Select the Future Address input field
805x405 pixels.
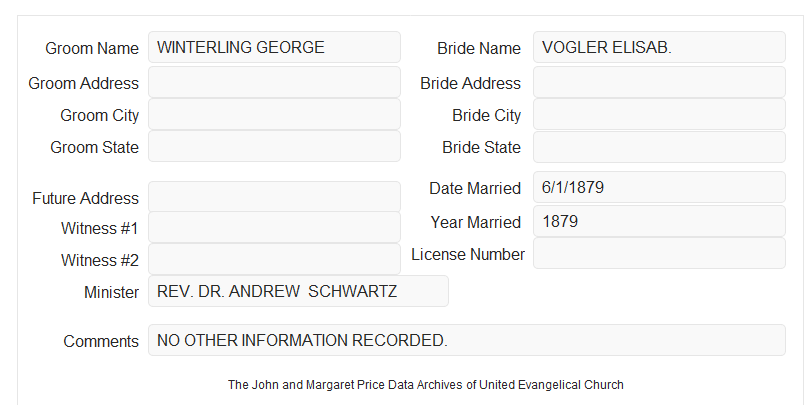coord(274,197)
